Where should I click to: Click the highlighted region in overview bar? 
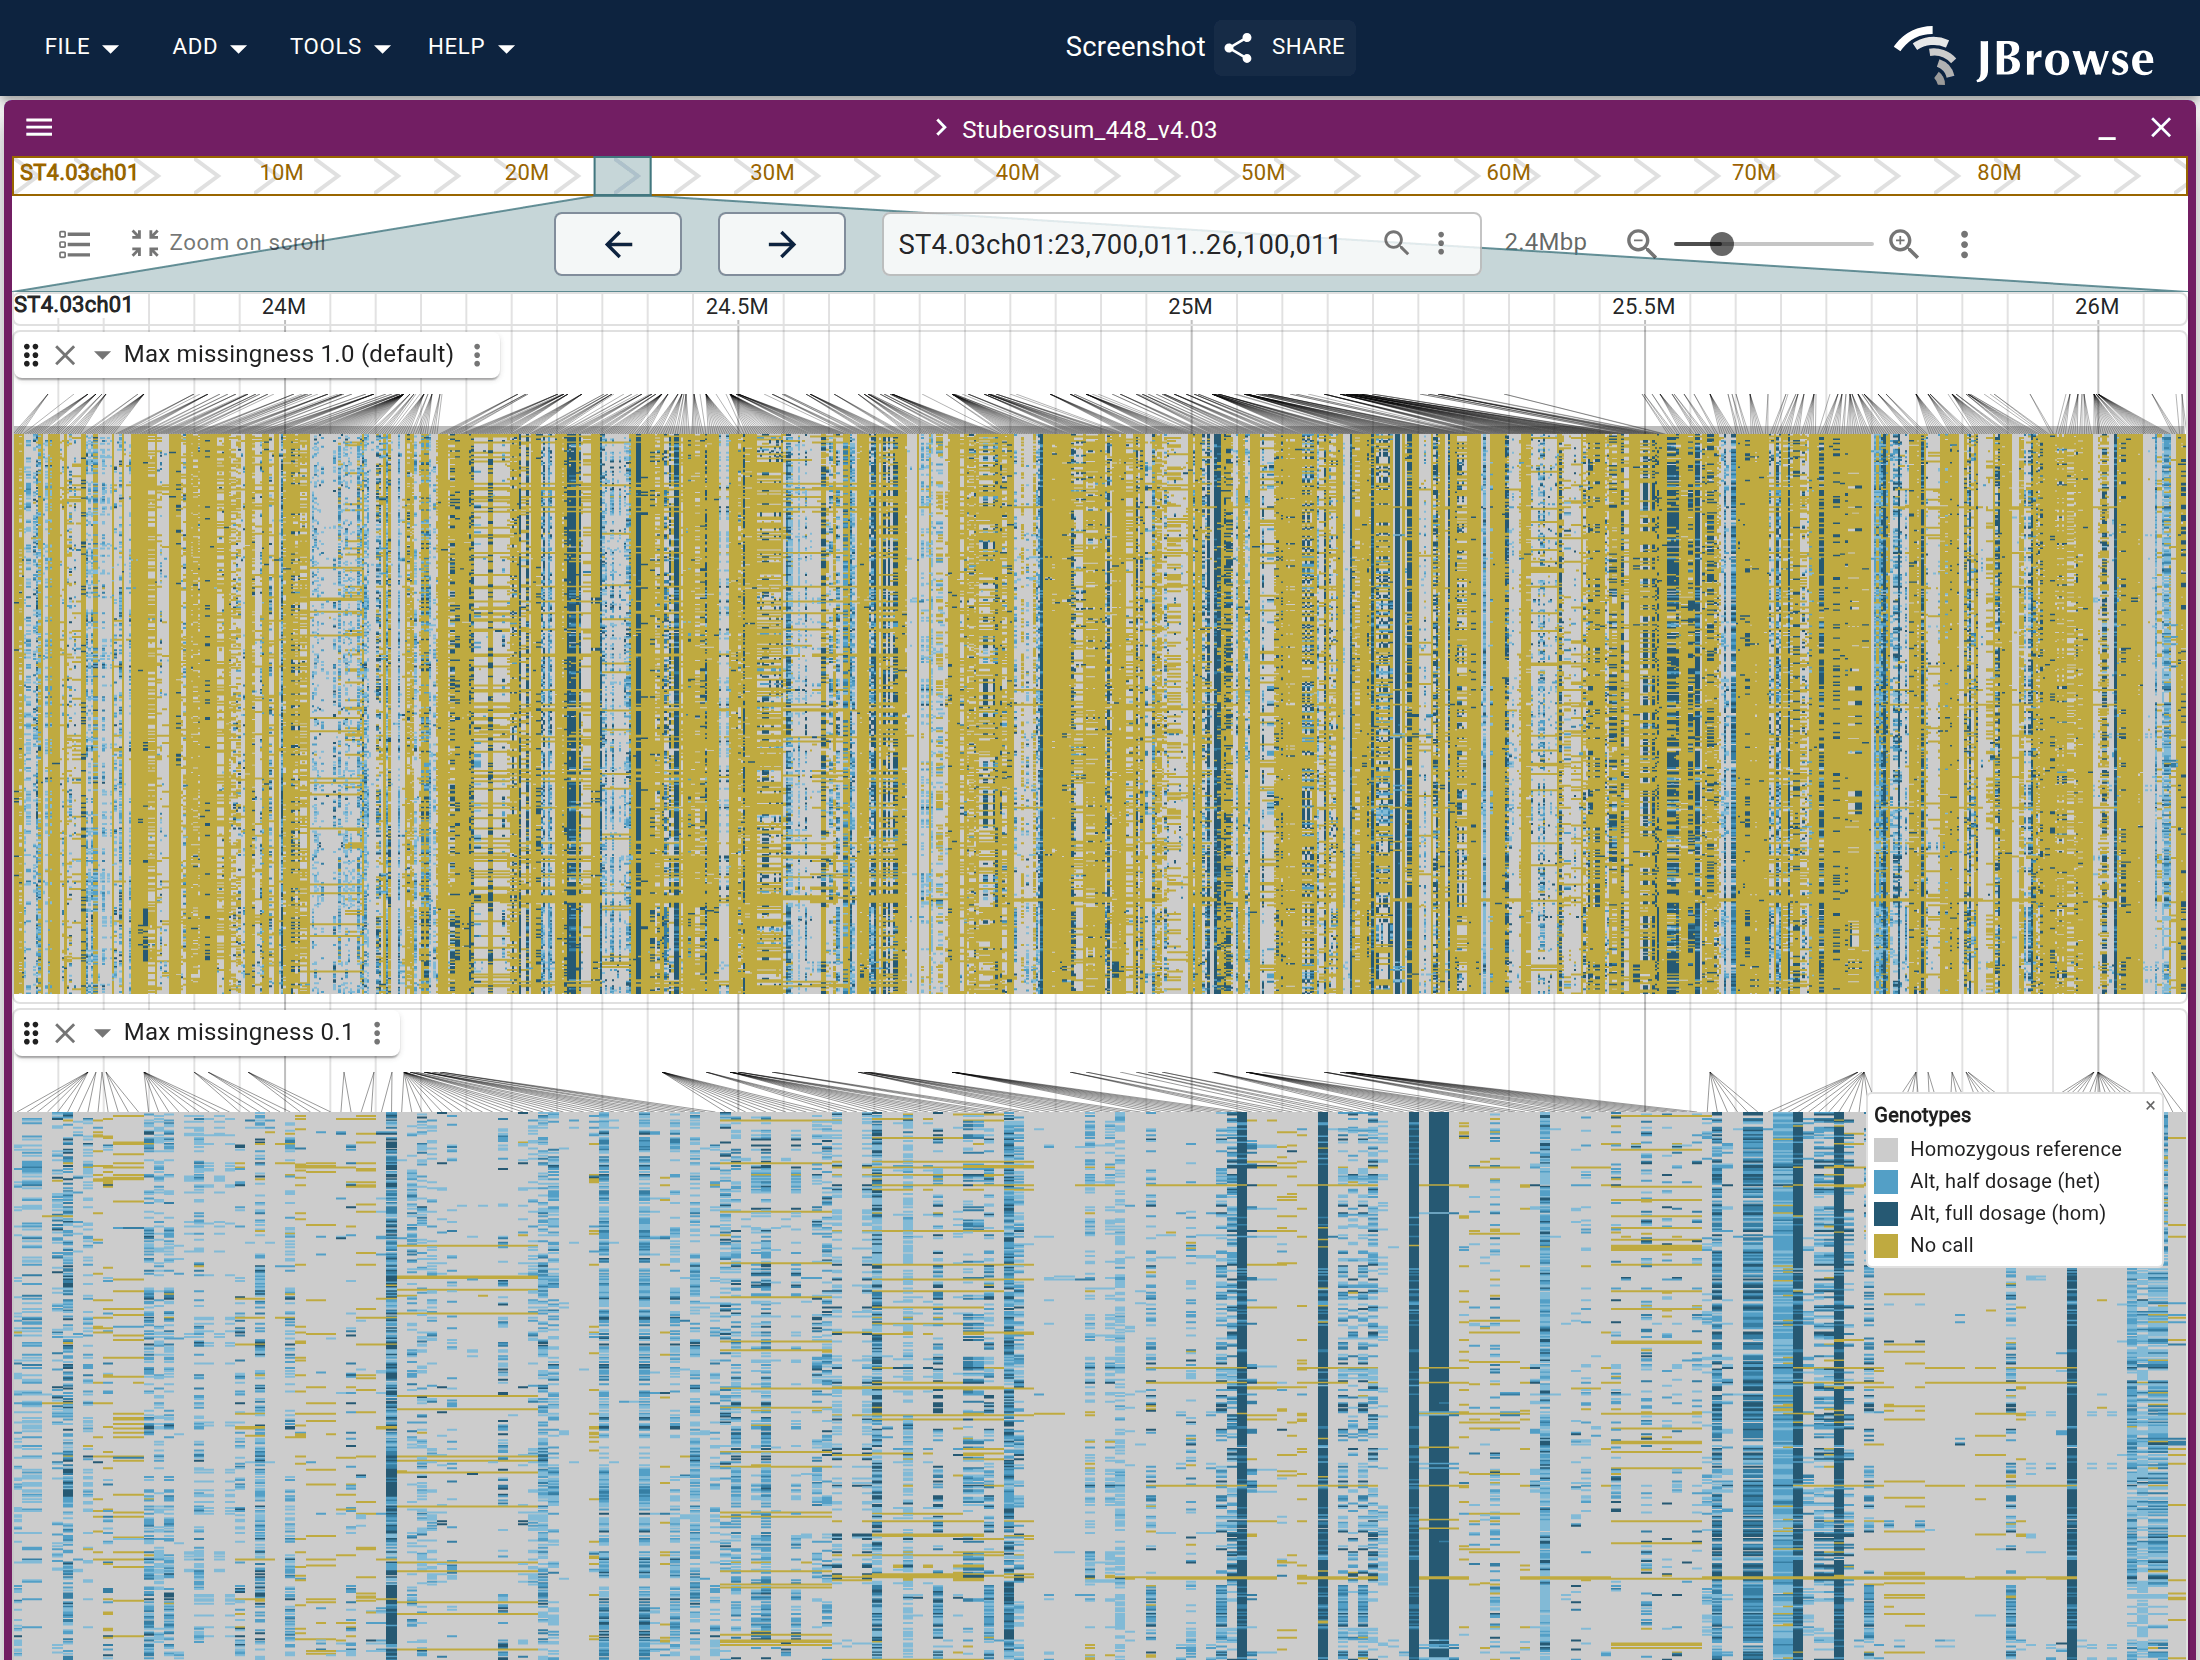tap(622, 175)
